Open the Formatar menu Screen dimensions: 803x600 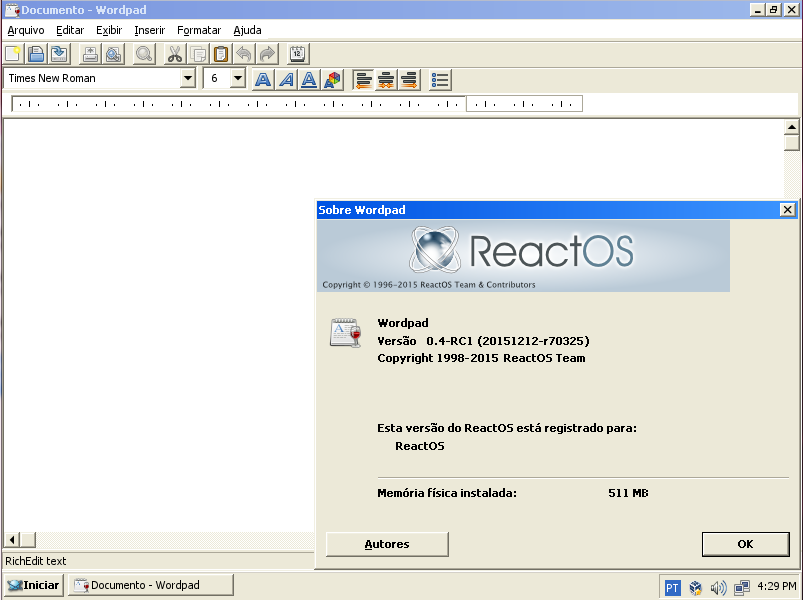click(198, 30)
